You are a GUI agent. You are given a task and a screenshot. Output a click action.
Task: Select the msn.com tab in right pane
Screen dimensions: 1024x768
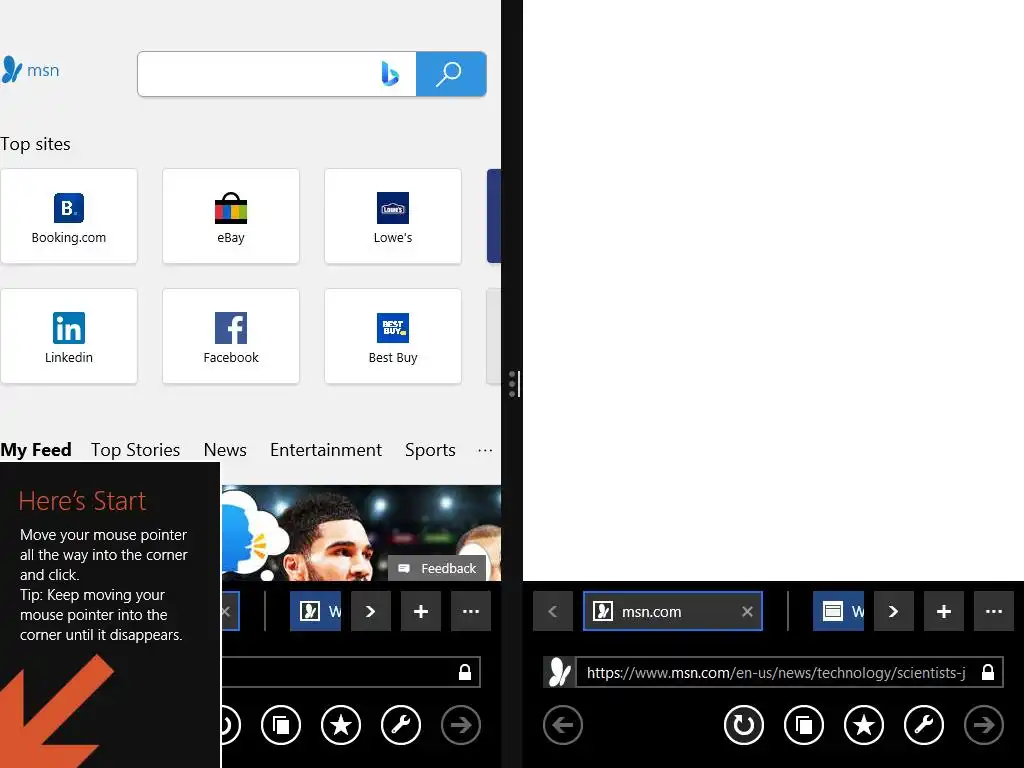(673, 611)
